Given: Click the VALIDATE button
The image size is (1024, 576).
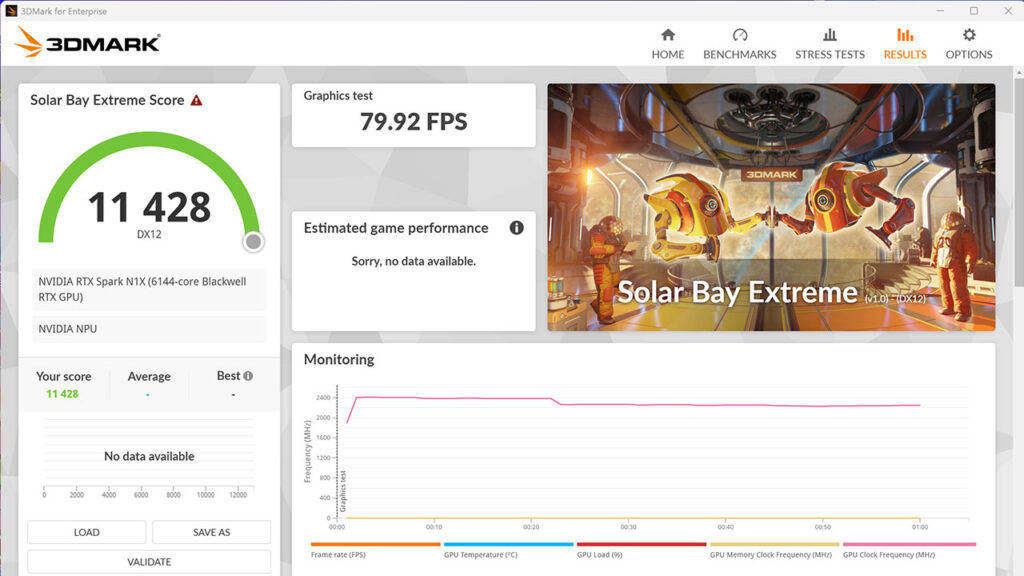Looking at the screenshot, I should 149,562.
